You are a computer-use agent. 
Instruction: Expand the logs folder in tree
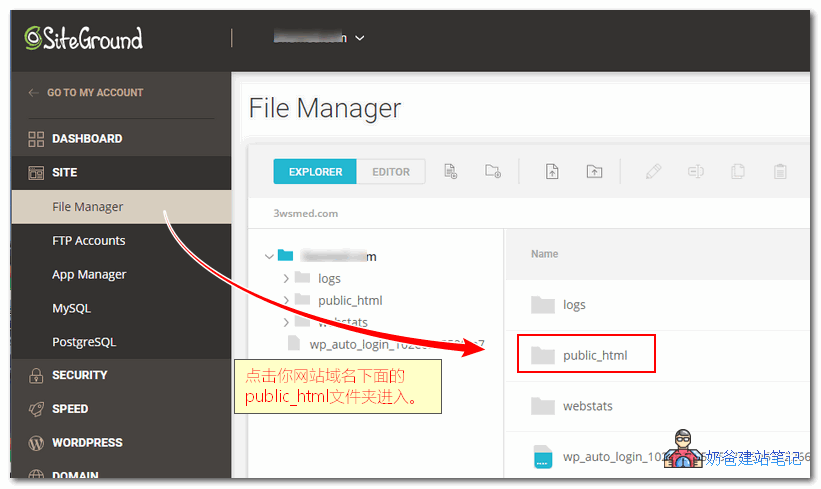click(287, 278)
